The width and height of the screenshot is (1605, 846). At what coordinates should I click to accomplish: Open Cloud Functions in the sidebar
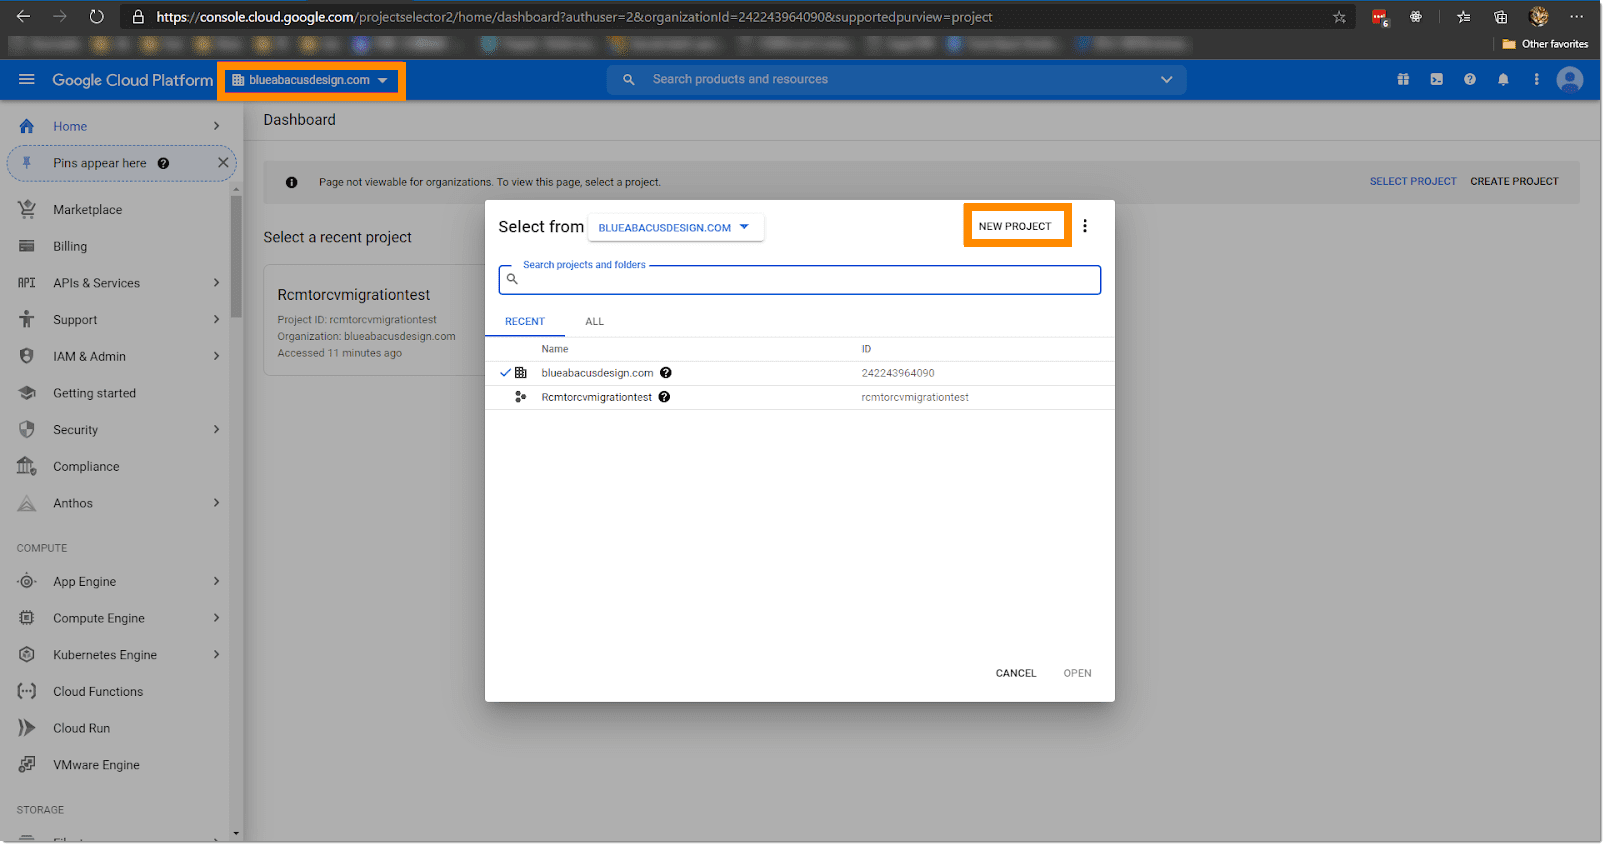[x=98, y=691]
